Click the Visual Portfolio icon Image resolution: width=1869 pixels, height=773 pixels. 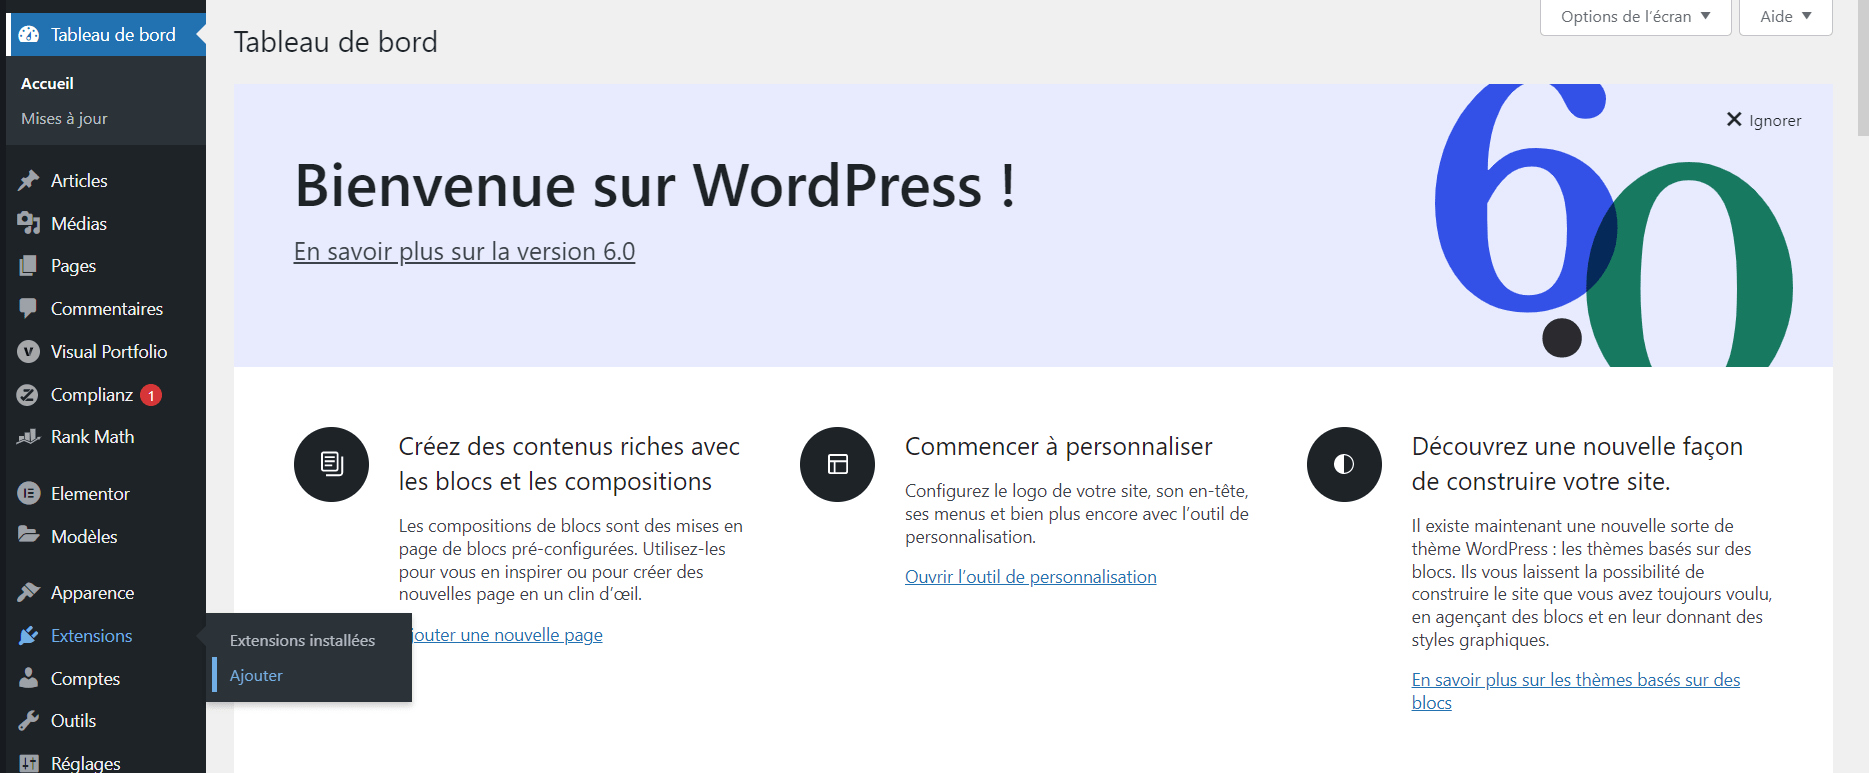(29, 352)
